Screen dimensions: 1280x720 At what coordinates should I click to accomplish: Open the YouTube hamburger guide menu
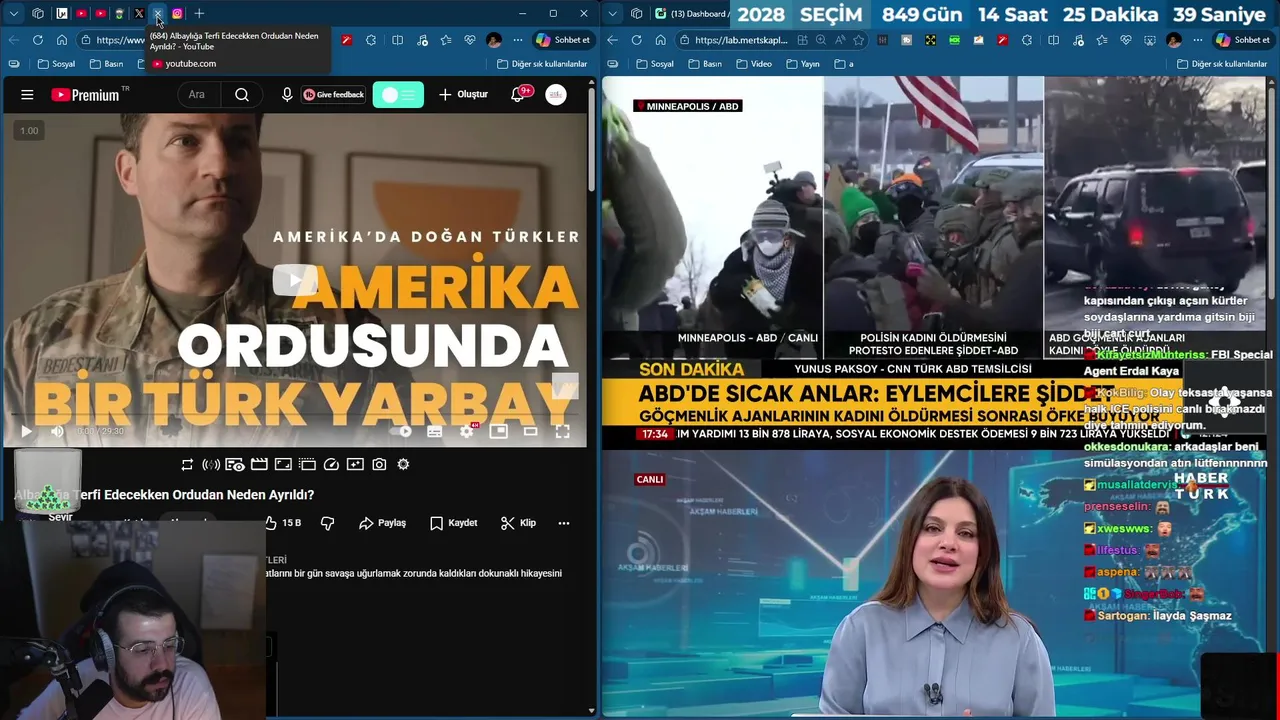tap(27, 95)
